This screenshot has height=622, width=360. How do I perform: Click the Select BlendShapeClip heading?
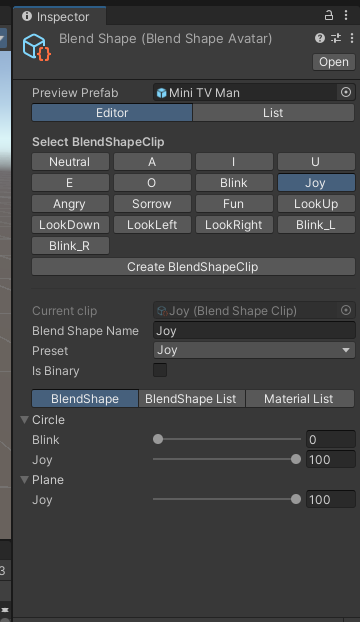pos(98,142)
